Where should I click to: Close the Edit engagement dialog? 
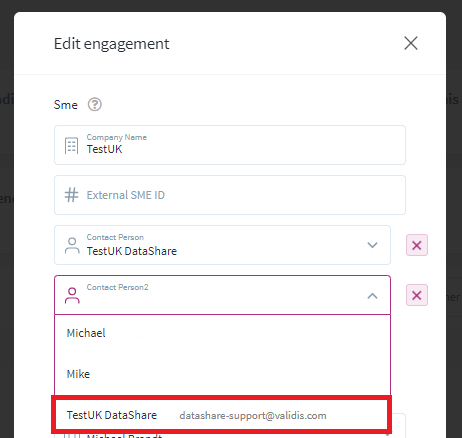coord(411,43)
